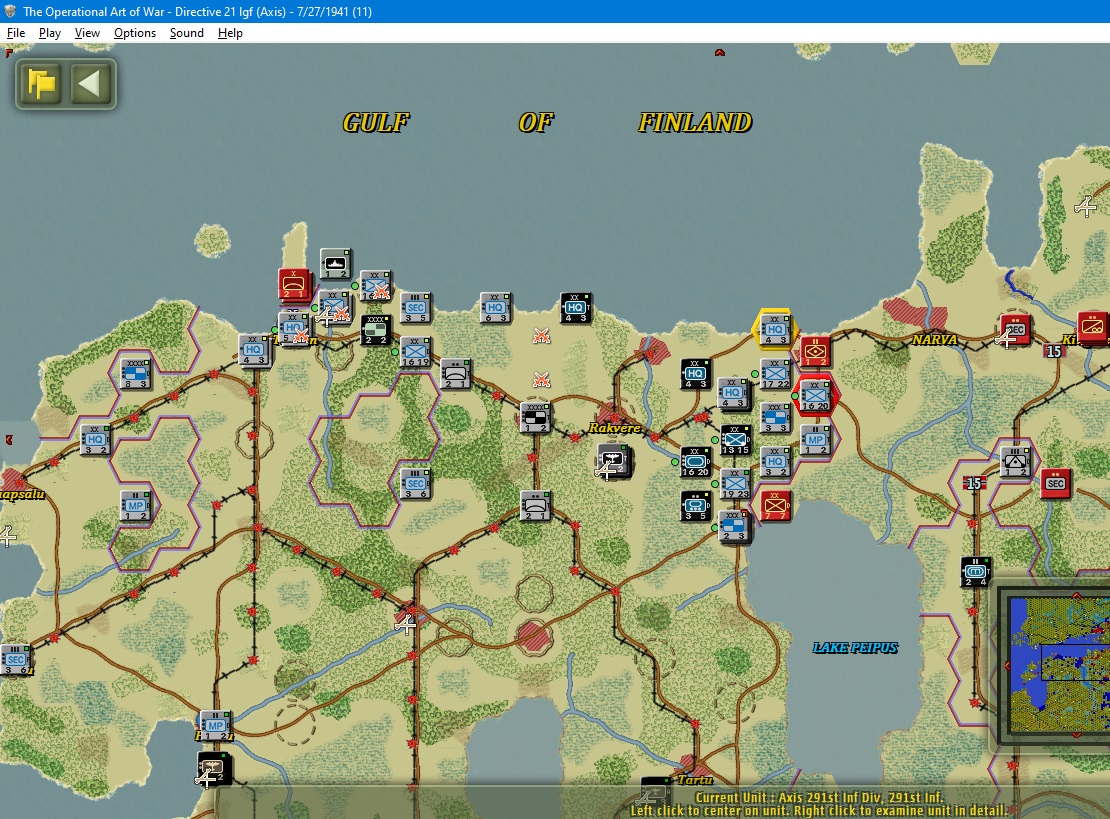
Task: Click the 15 flag marker east of Narva
Action: pos(1053,351)
